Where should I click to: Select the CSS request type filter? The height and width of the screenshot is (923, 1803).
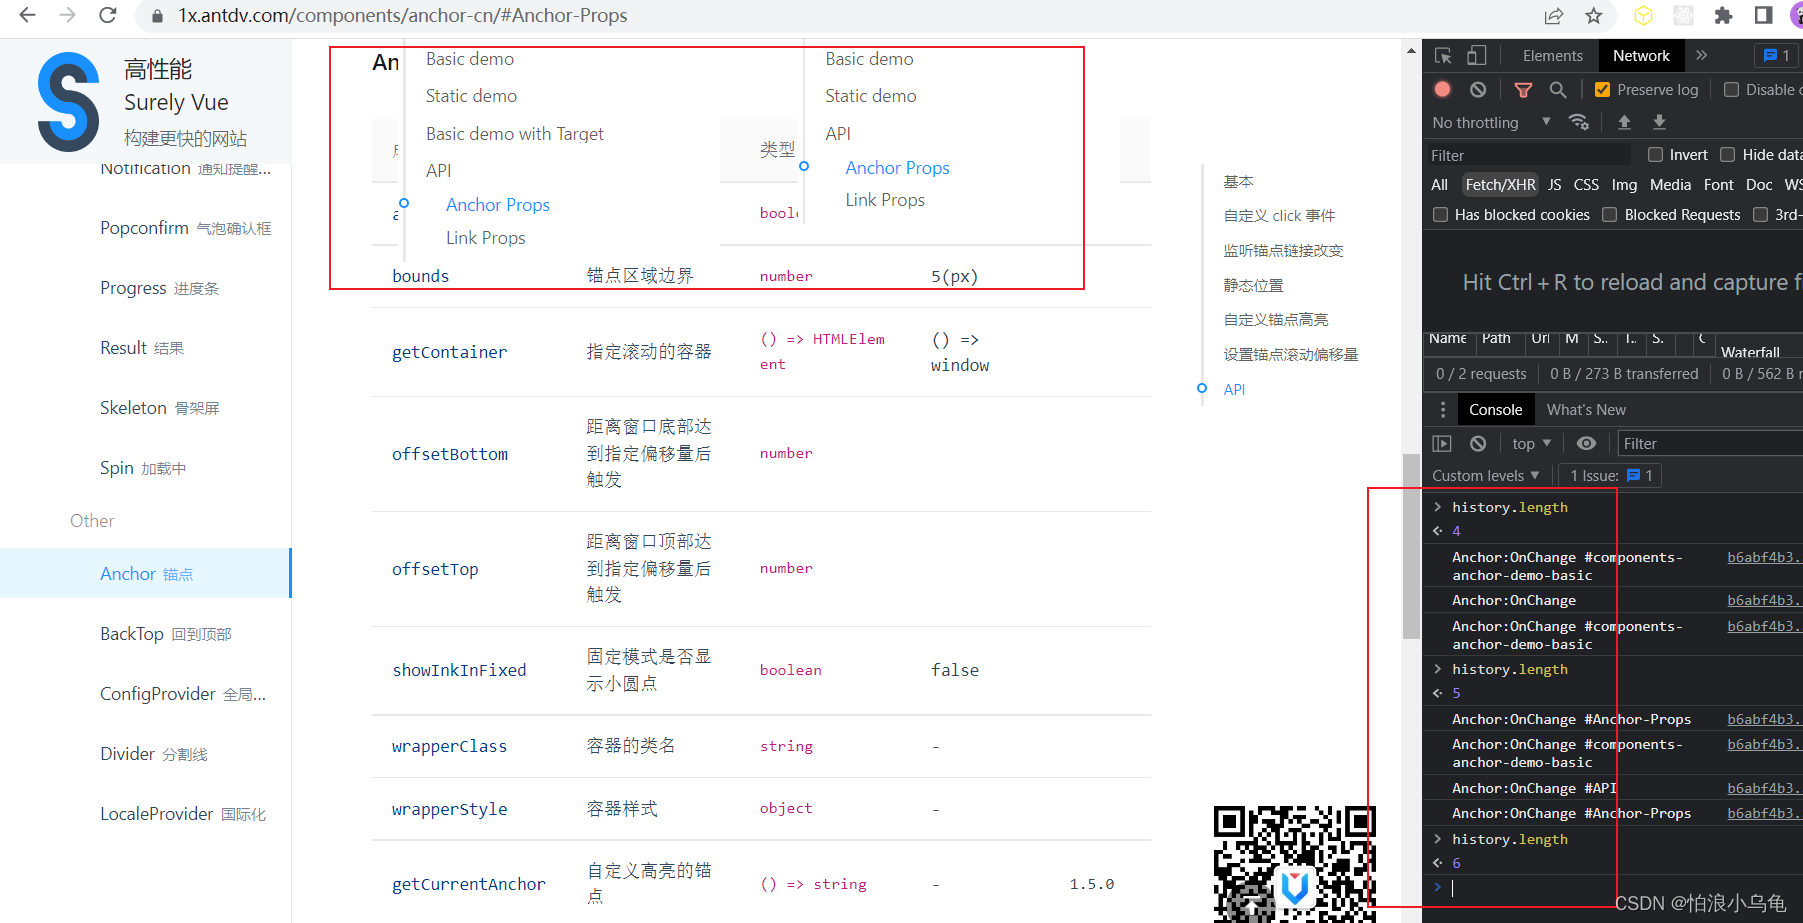(1586, 184)
